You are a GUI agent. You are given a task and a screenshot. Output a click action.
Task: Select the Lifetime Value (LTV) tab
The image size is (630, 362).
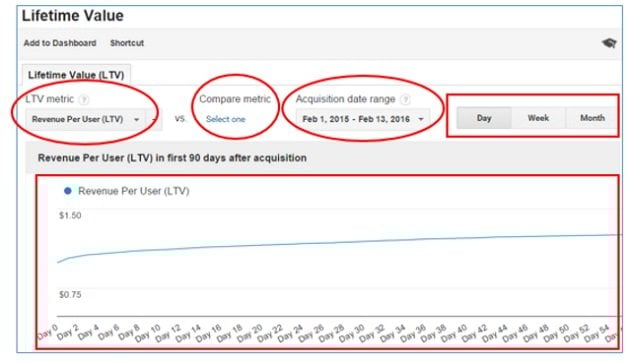click(76, 75)
